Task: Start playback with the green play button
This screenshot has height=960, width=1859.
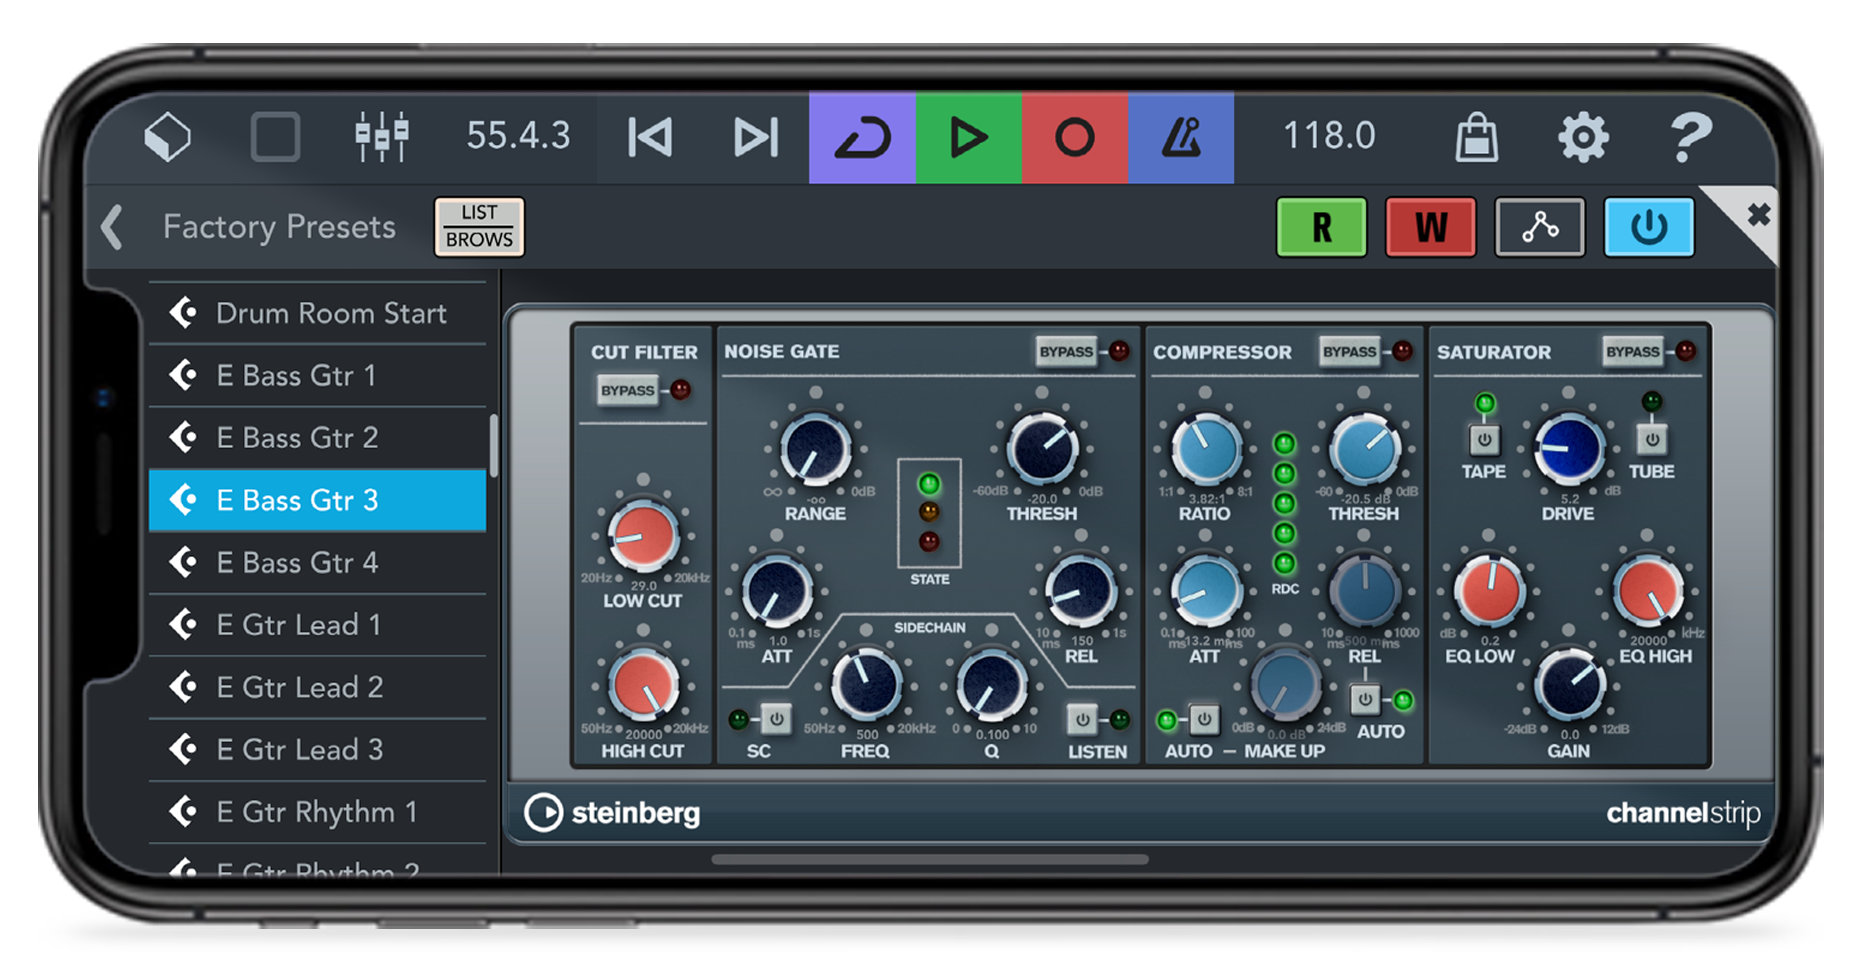Action: point(968,137)
